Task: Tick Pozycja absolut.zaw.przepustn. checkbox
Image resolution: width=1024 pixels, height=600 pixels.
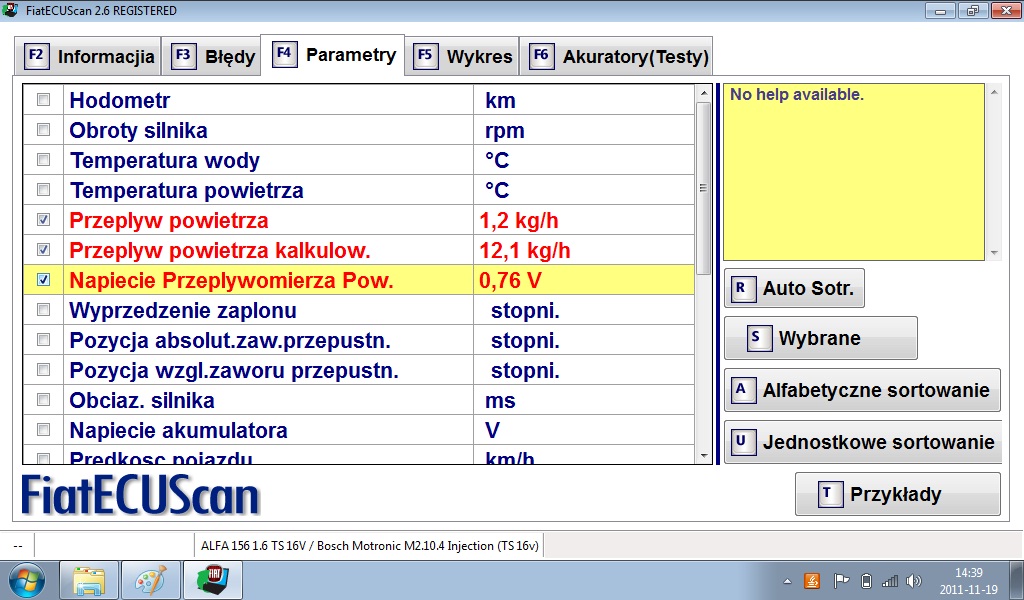Action: coord(44,340)
